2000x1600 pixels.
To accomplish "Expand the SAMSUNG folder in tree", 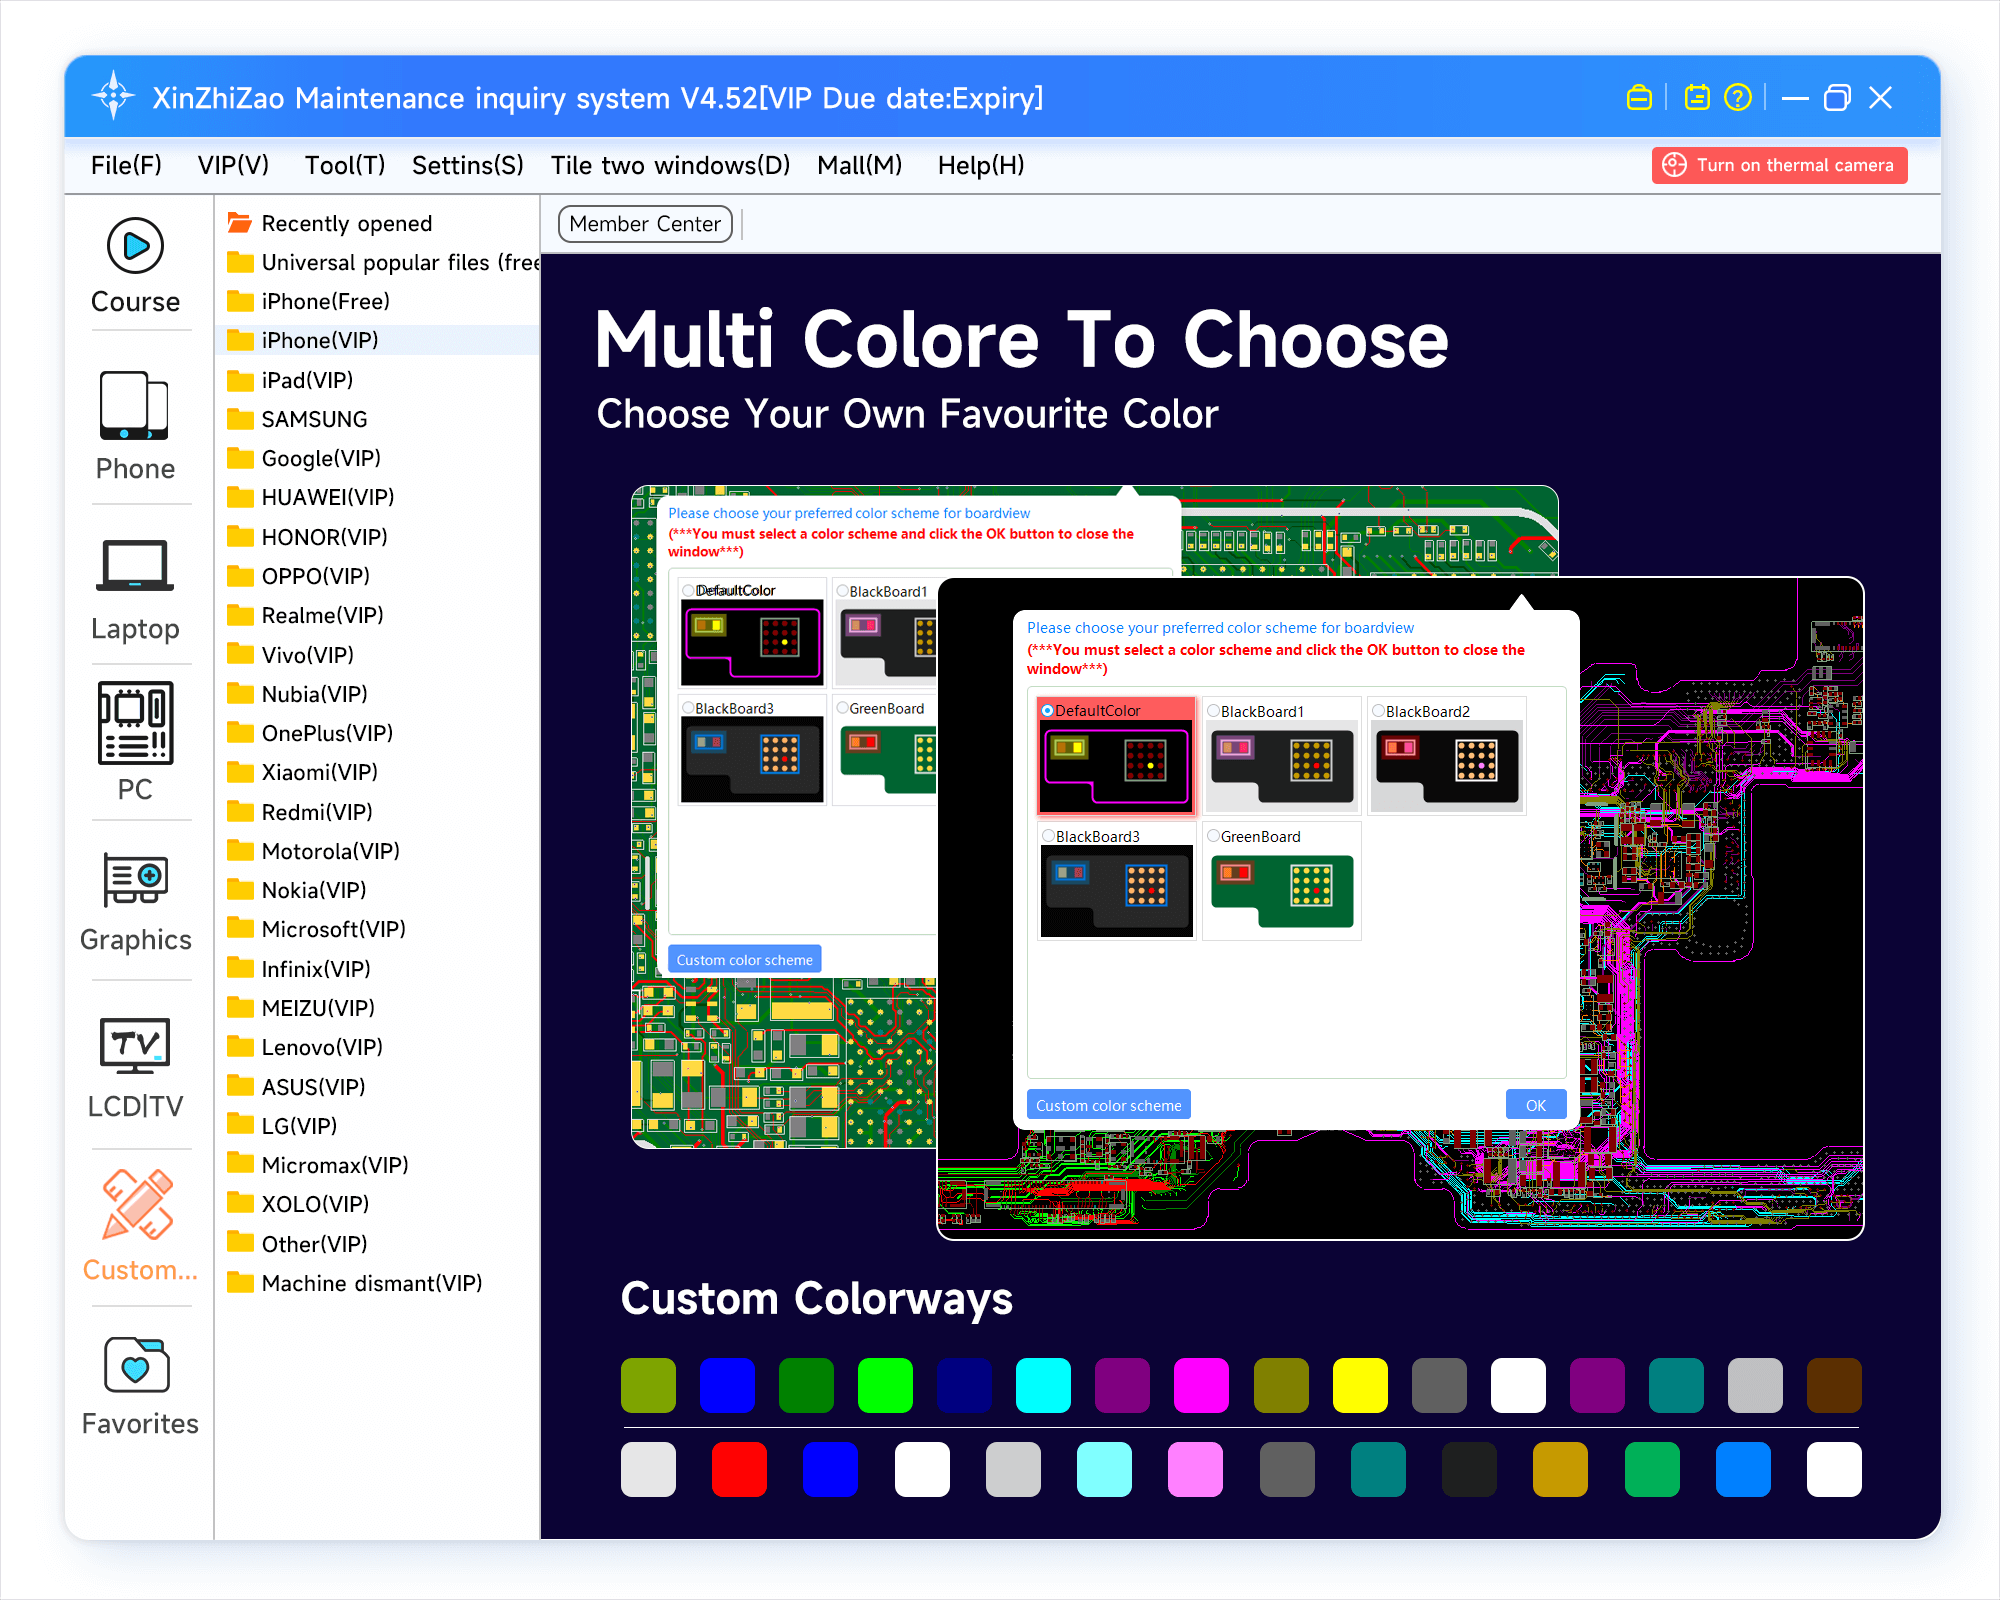I will point(313,419).
